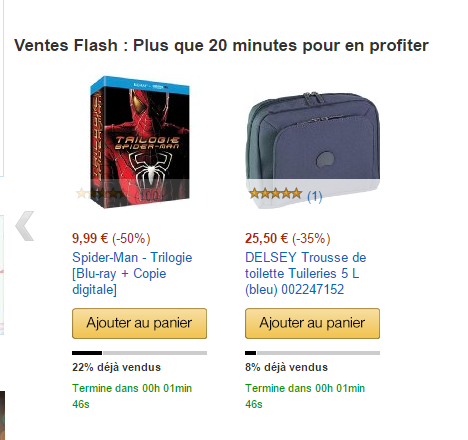
Task: Click the DELSEY countdown timer text
Action: click(305, 396)
